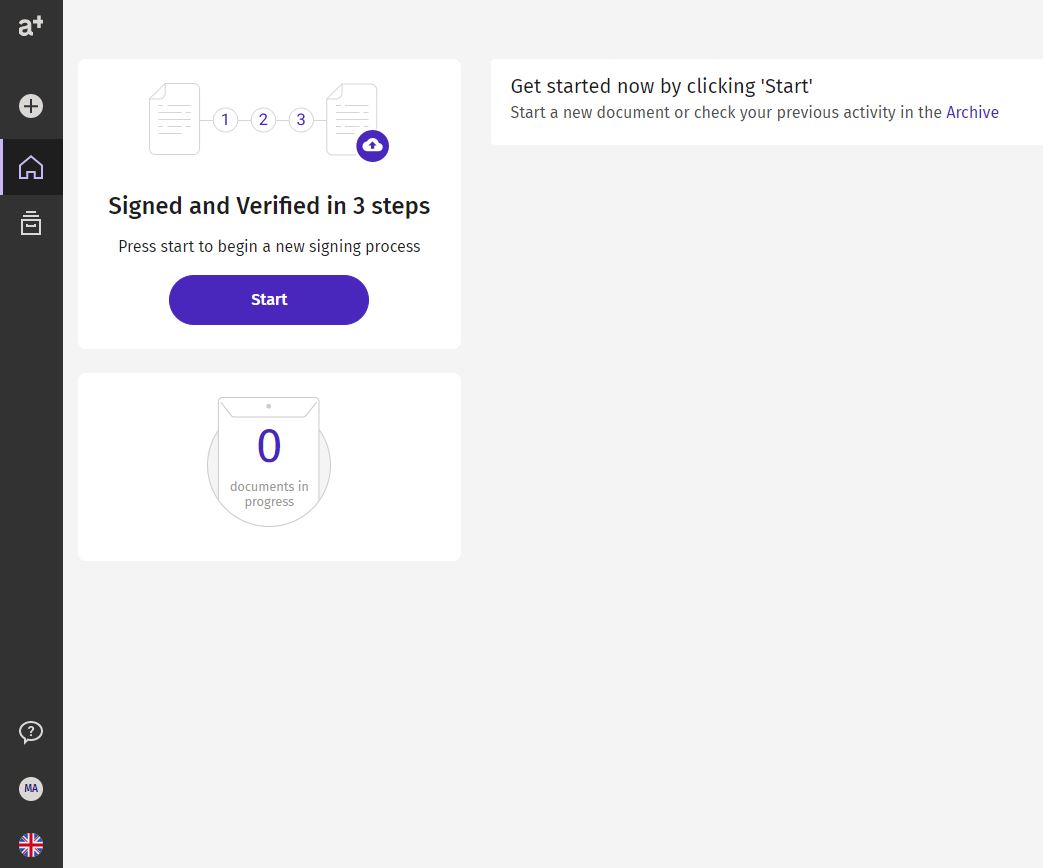This screenshot has height=868, width=1043.
Task: Go to Home via house icon
Action: (31, 167)
